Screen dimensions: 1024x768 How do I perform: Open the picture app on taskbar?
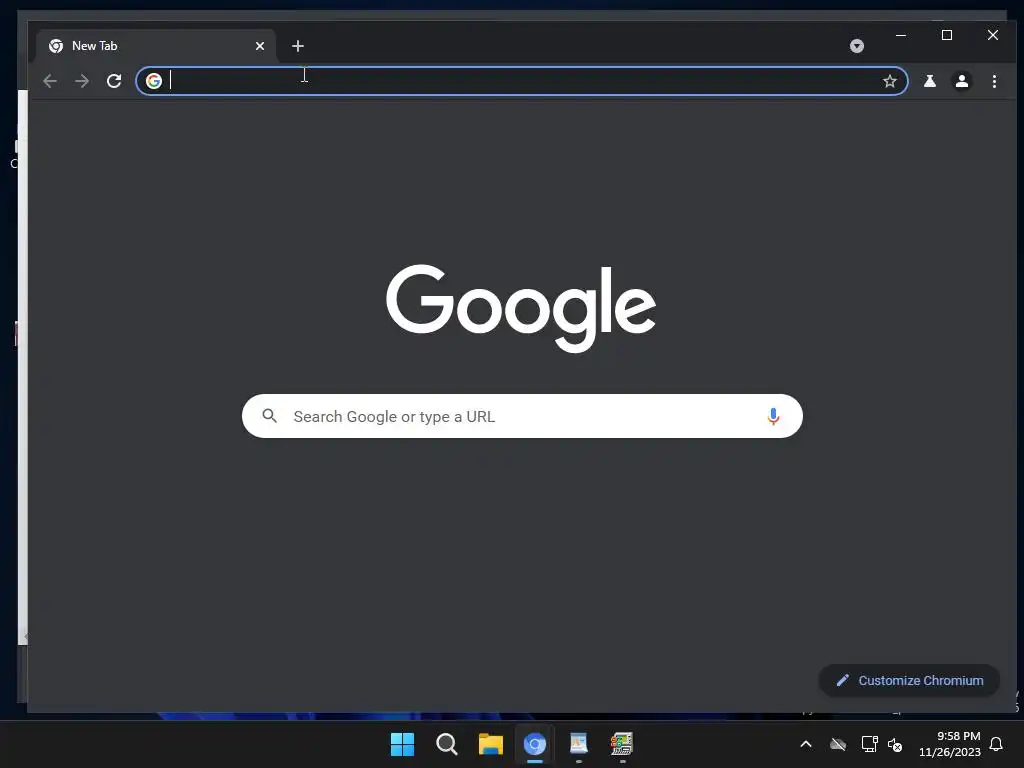click(x=579, y=744)
